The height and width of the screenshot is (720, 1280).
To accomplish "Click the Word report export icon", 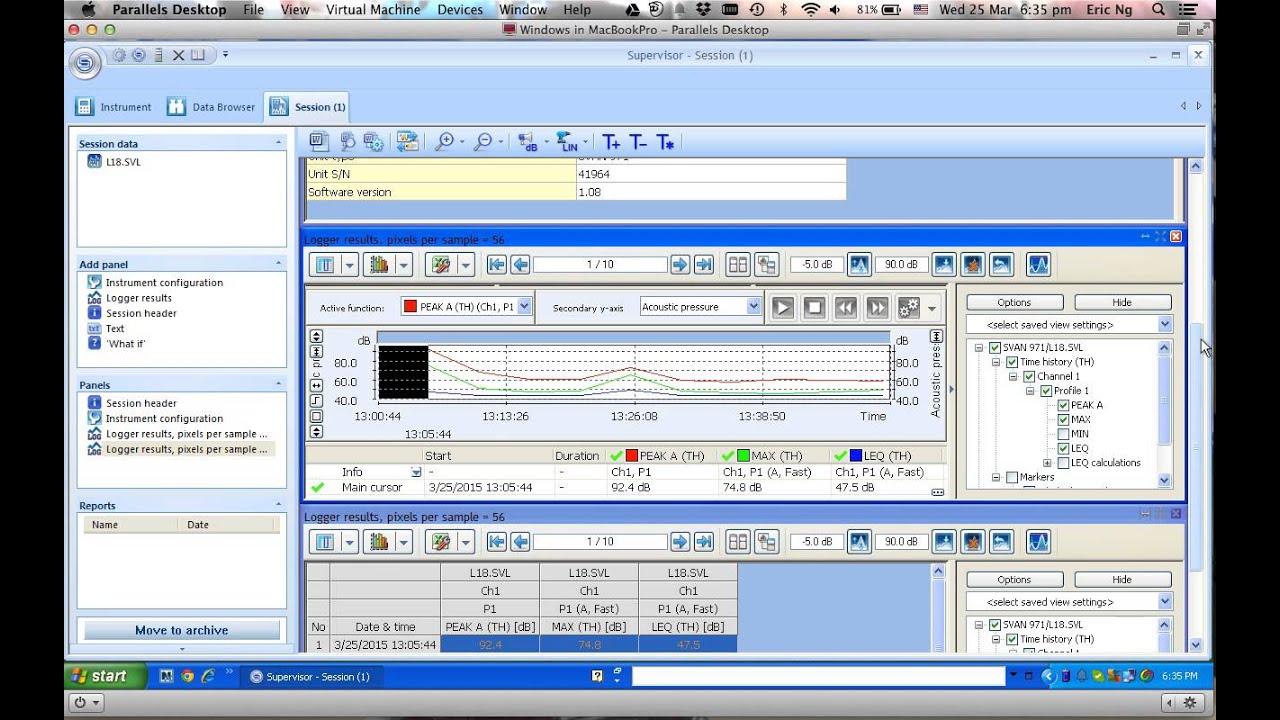I will [319, 142].
